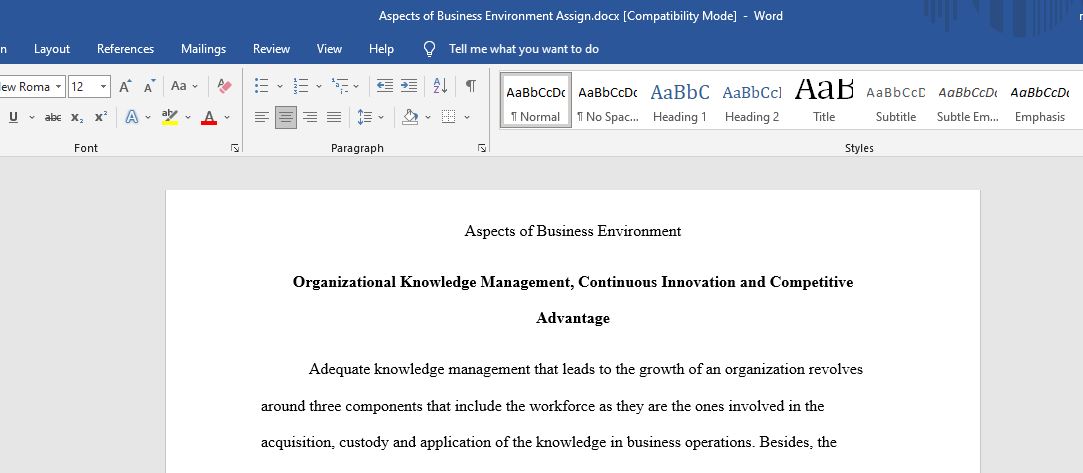This screenshot has height=473, width=1083.
Task: Click the text 'Adequate knowledge management'
Action: [x=419, y=369]
